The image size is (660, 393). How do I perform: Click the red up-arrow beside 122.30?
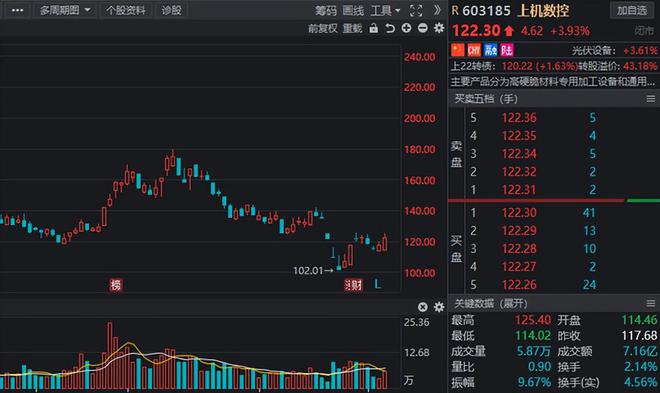click(x=509, y=31)
